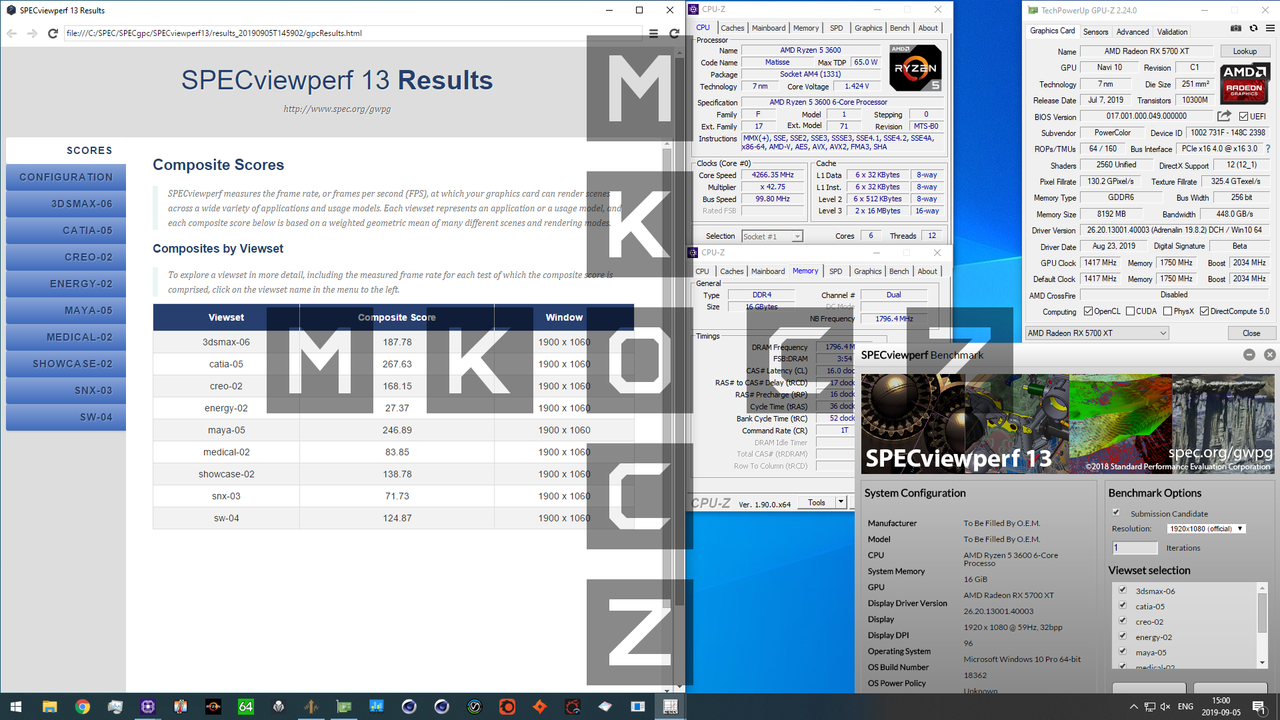Image resolution: width=1280 pixels, height=720 pixels.
Task: Open File Explorer from the taskbar
Action: (x=49, y=706)
